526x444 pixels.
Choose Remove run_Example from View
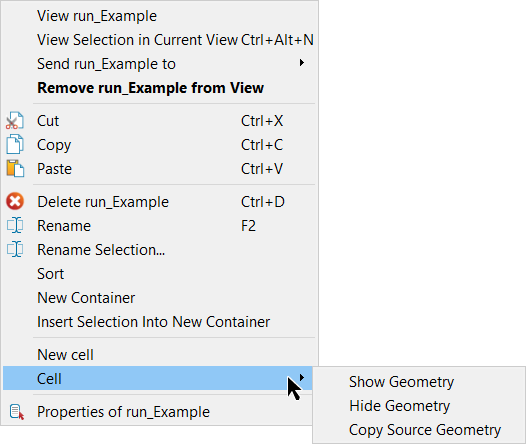[151, 88]
